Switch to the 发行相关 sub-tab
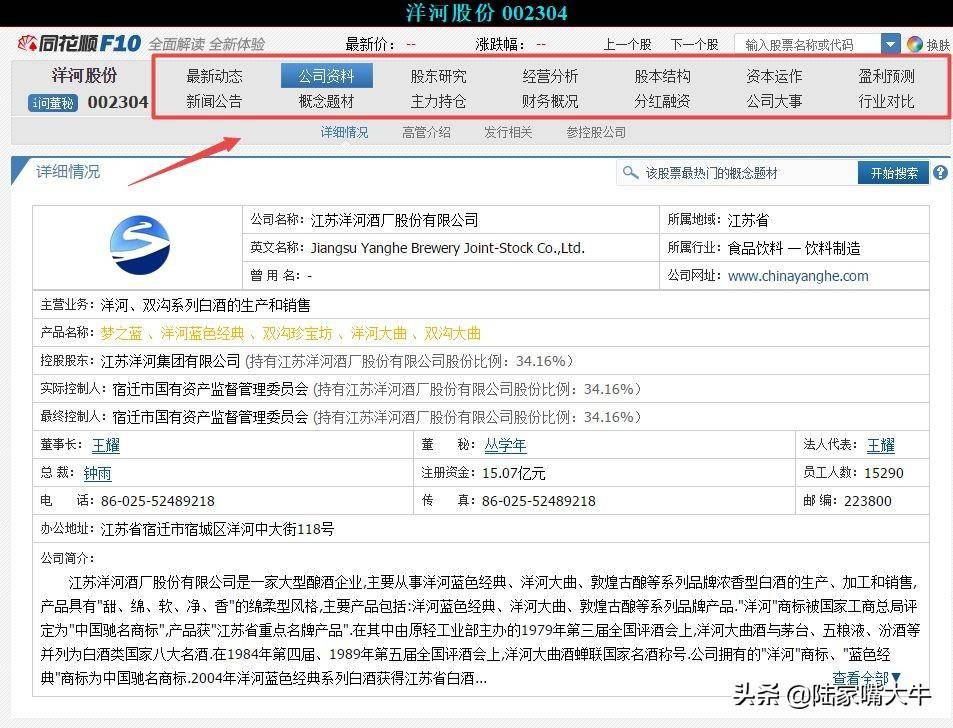This screenshot has width=953, height=728. [x=508, y=132]
